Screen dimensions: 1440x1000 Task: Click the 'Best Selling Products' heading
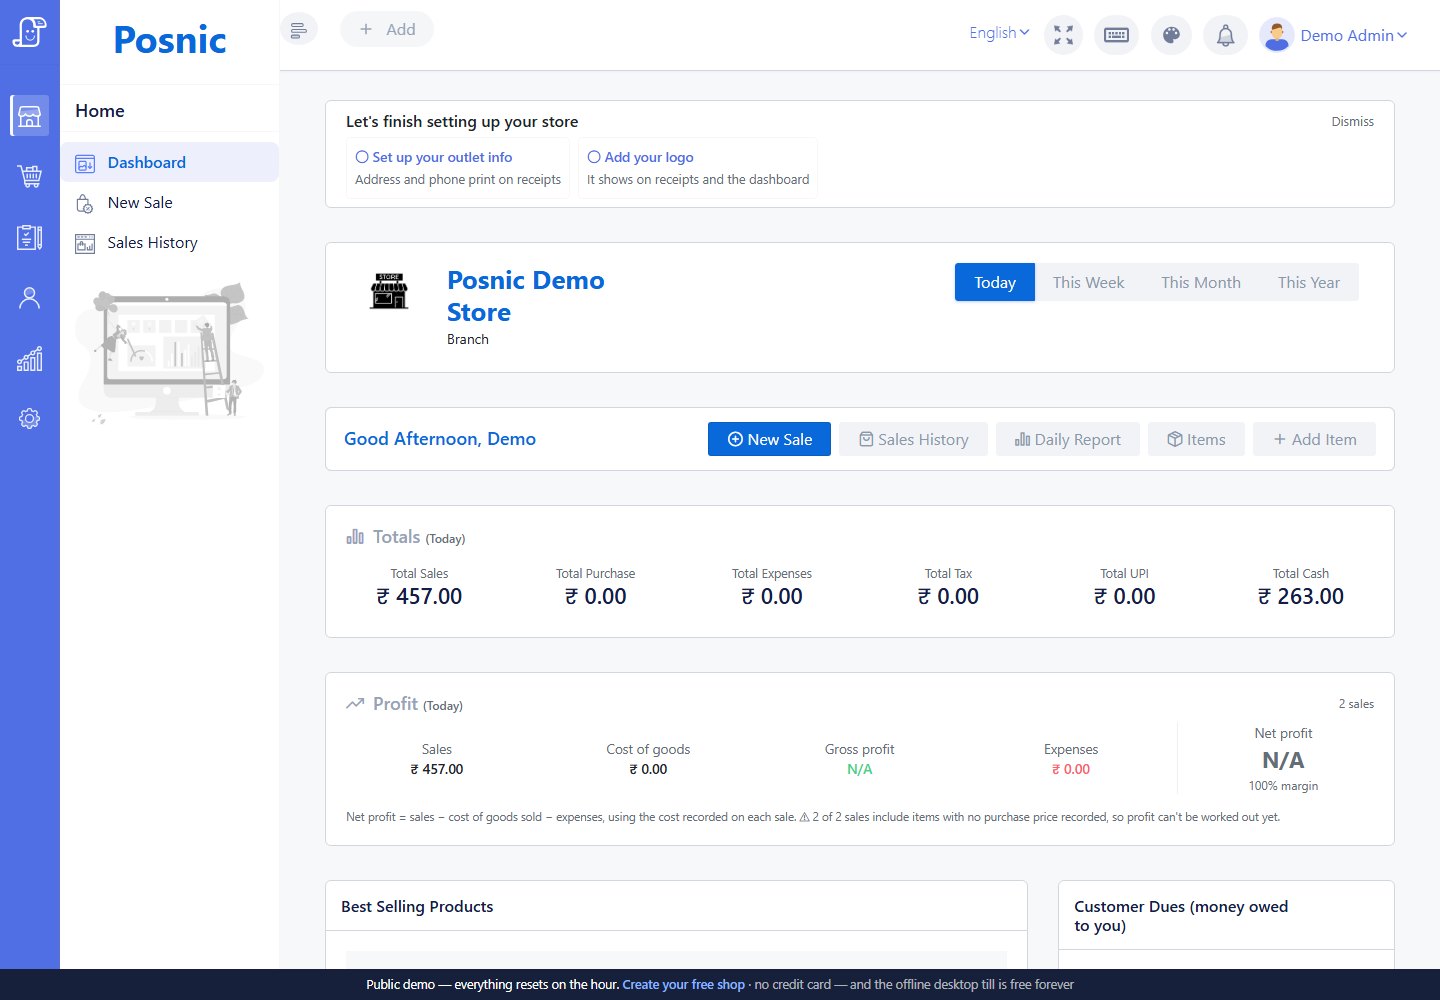click(417, 907)
